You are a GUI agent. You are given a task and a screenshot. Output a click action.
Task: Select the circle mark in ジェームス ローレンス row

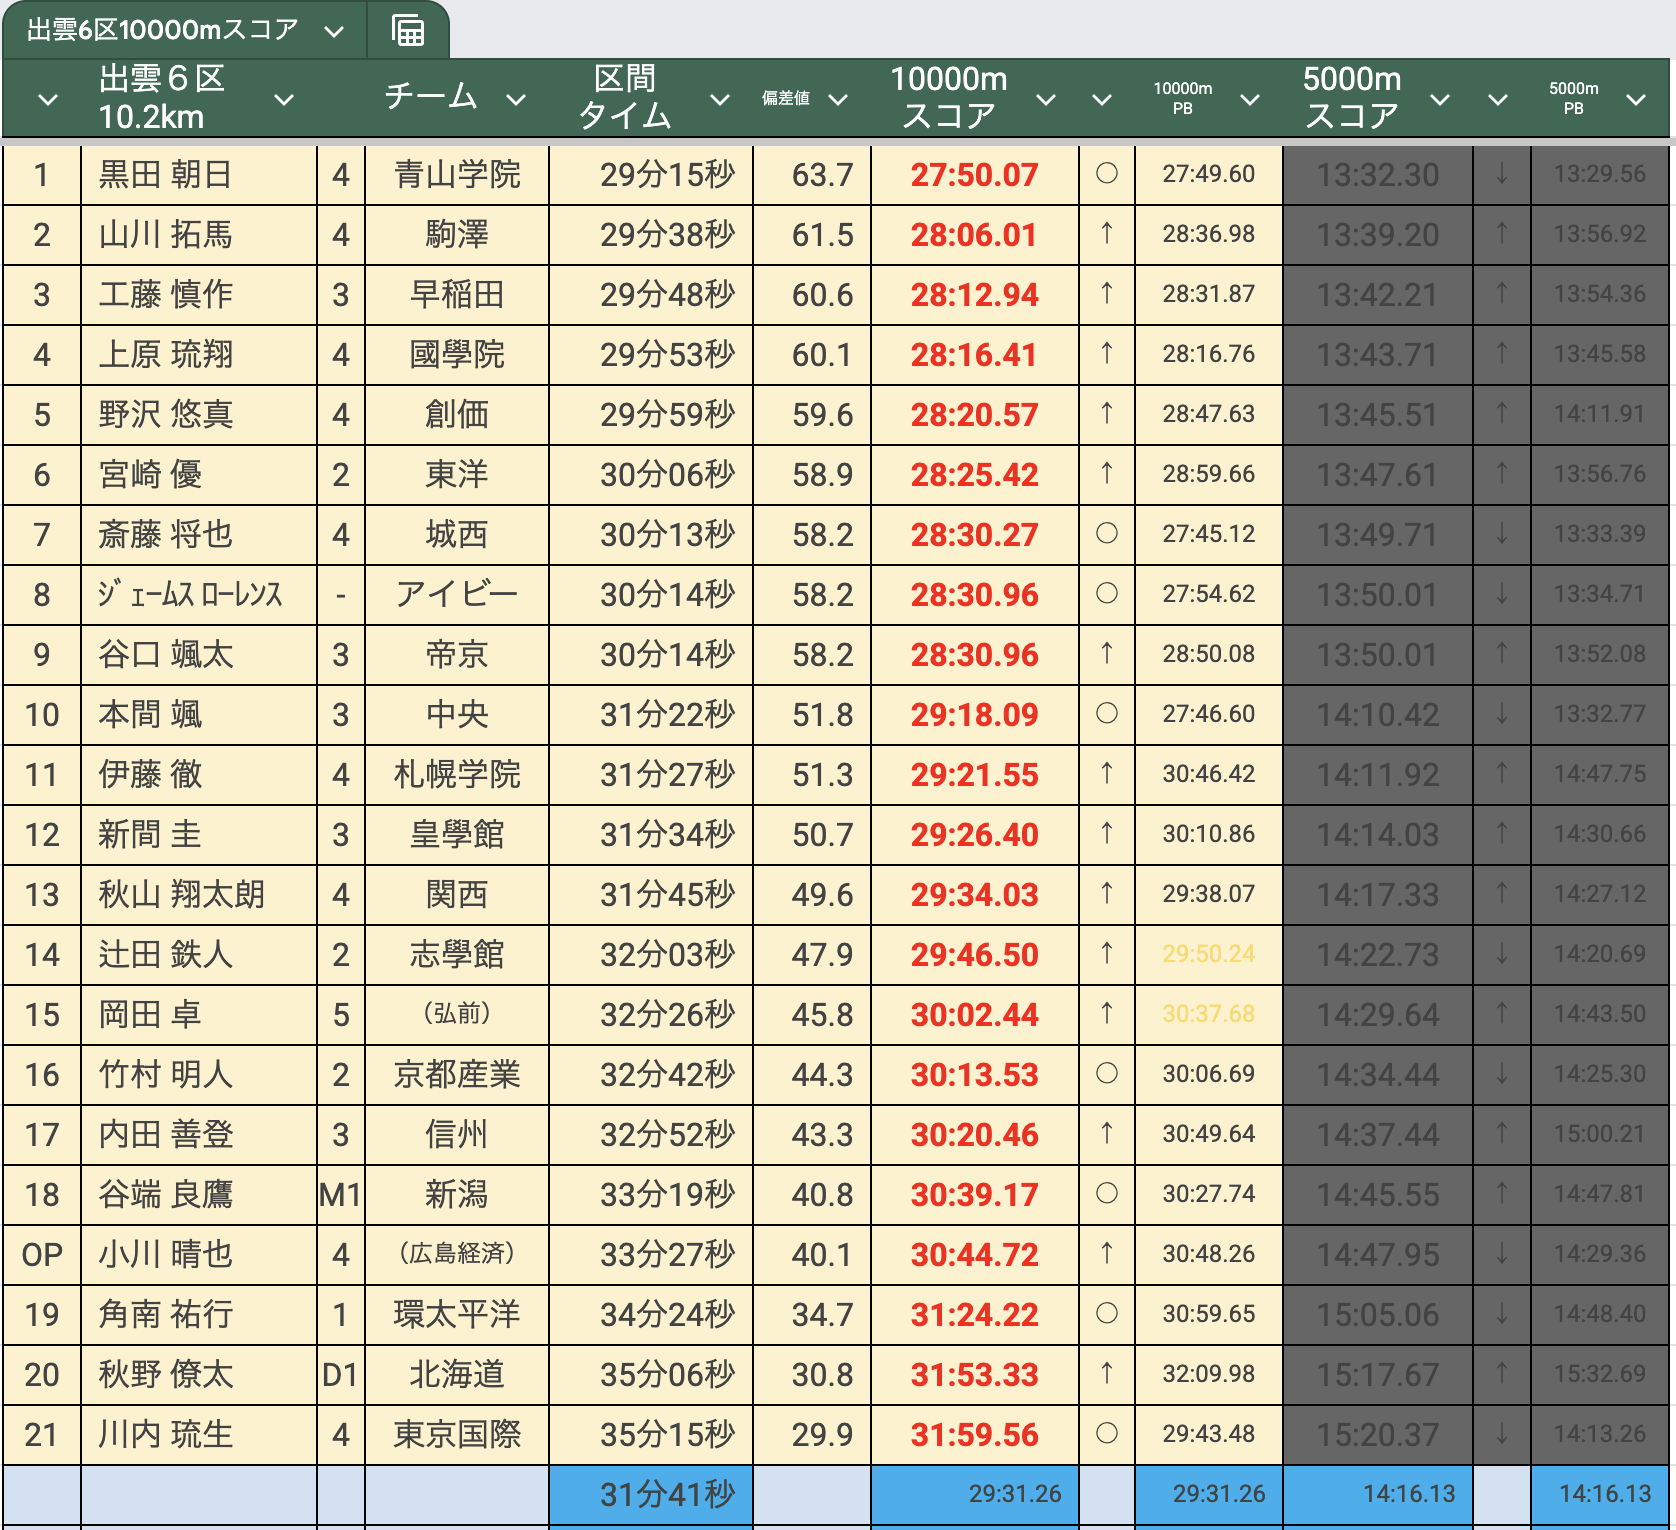tap(1107, 594)
